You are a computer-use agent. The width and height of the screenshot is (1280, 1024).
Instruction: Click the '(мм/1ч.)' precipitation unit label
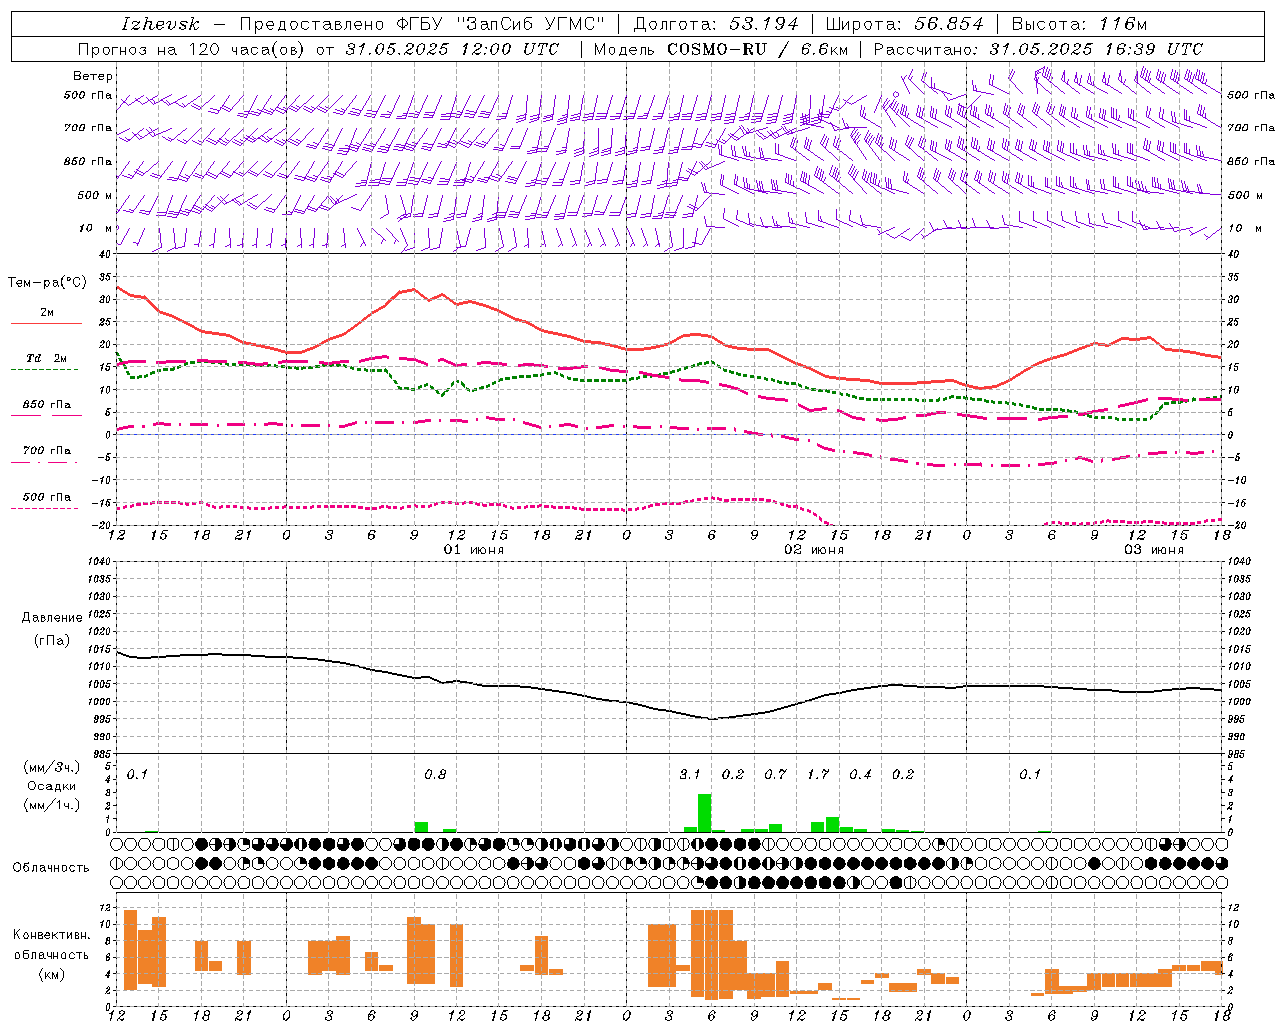click(51, 805)
